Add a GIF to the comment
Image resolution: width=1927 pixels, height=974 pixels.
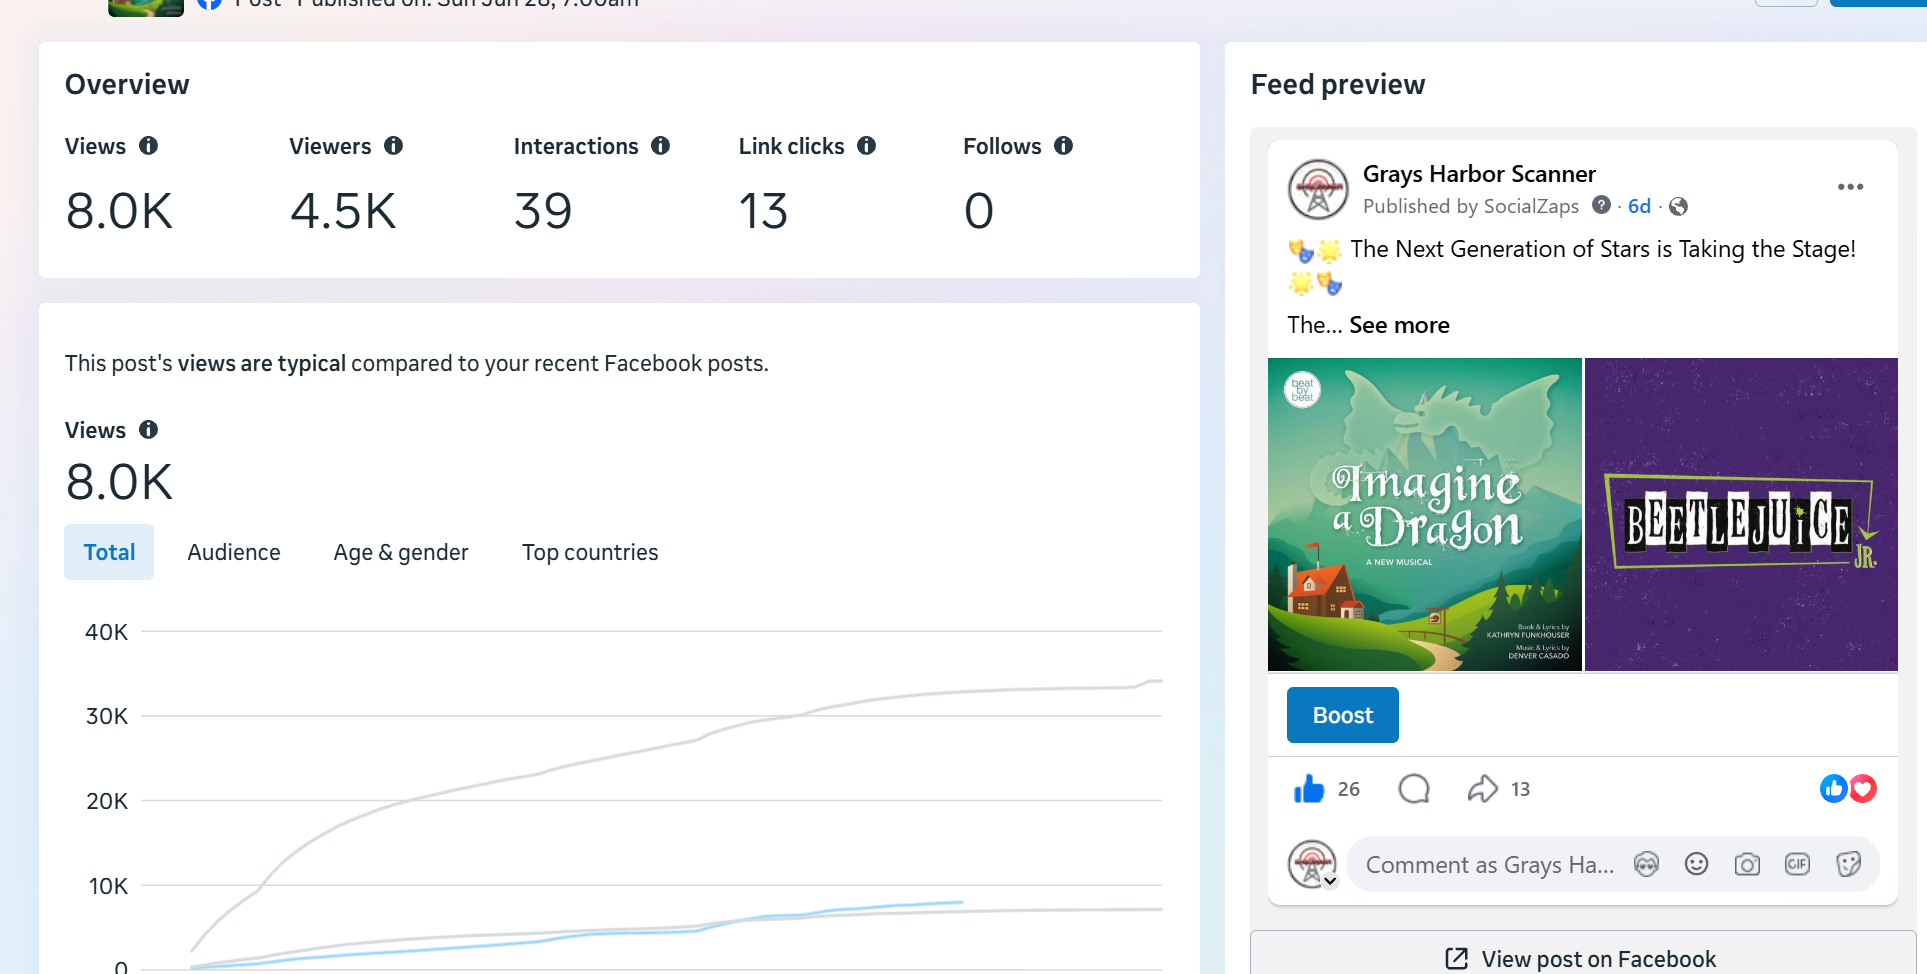(x=1797, y=864)
